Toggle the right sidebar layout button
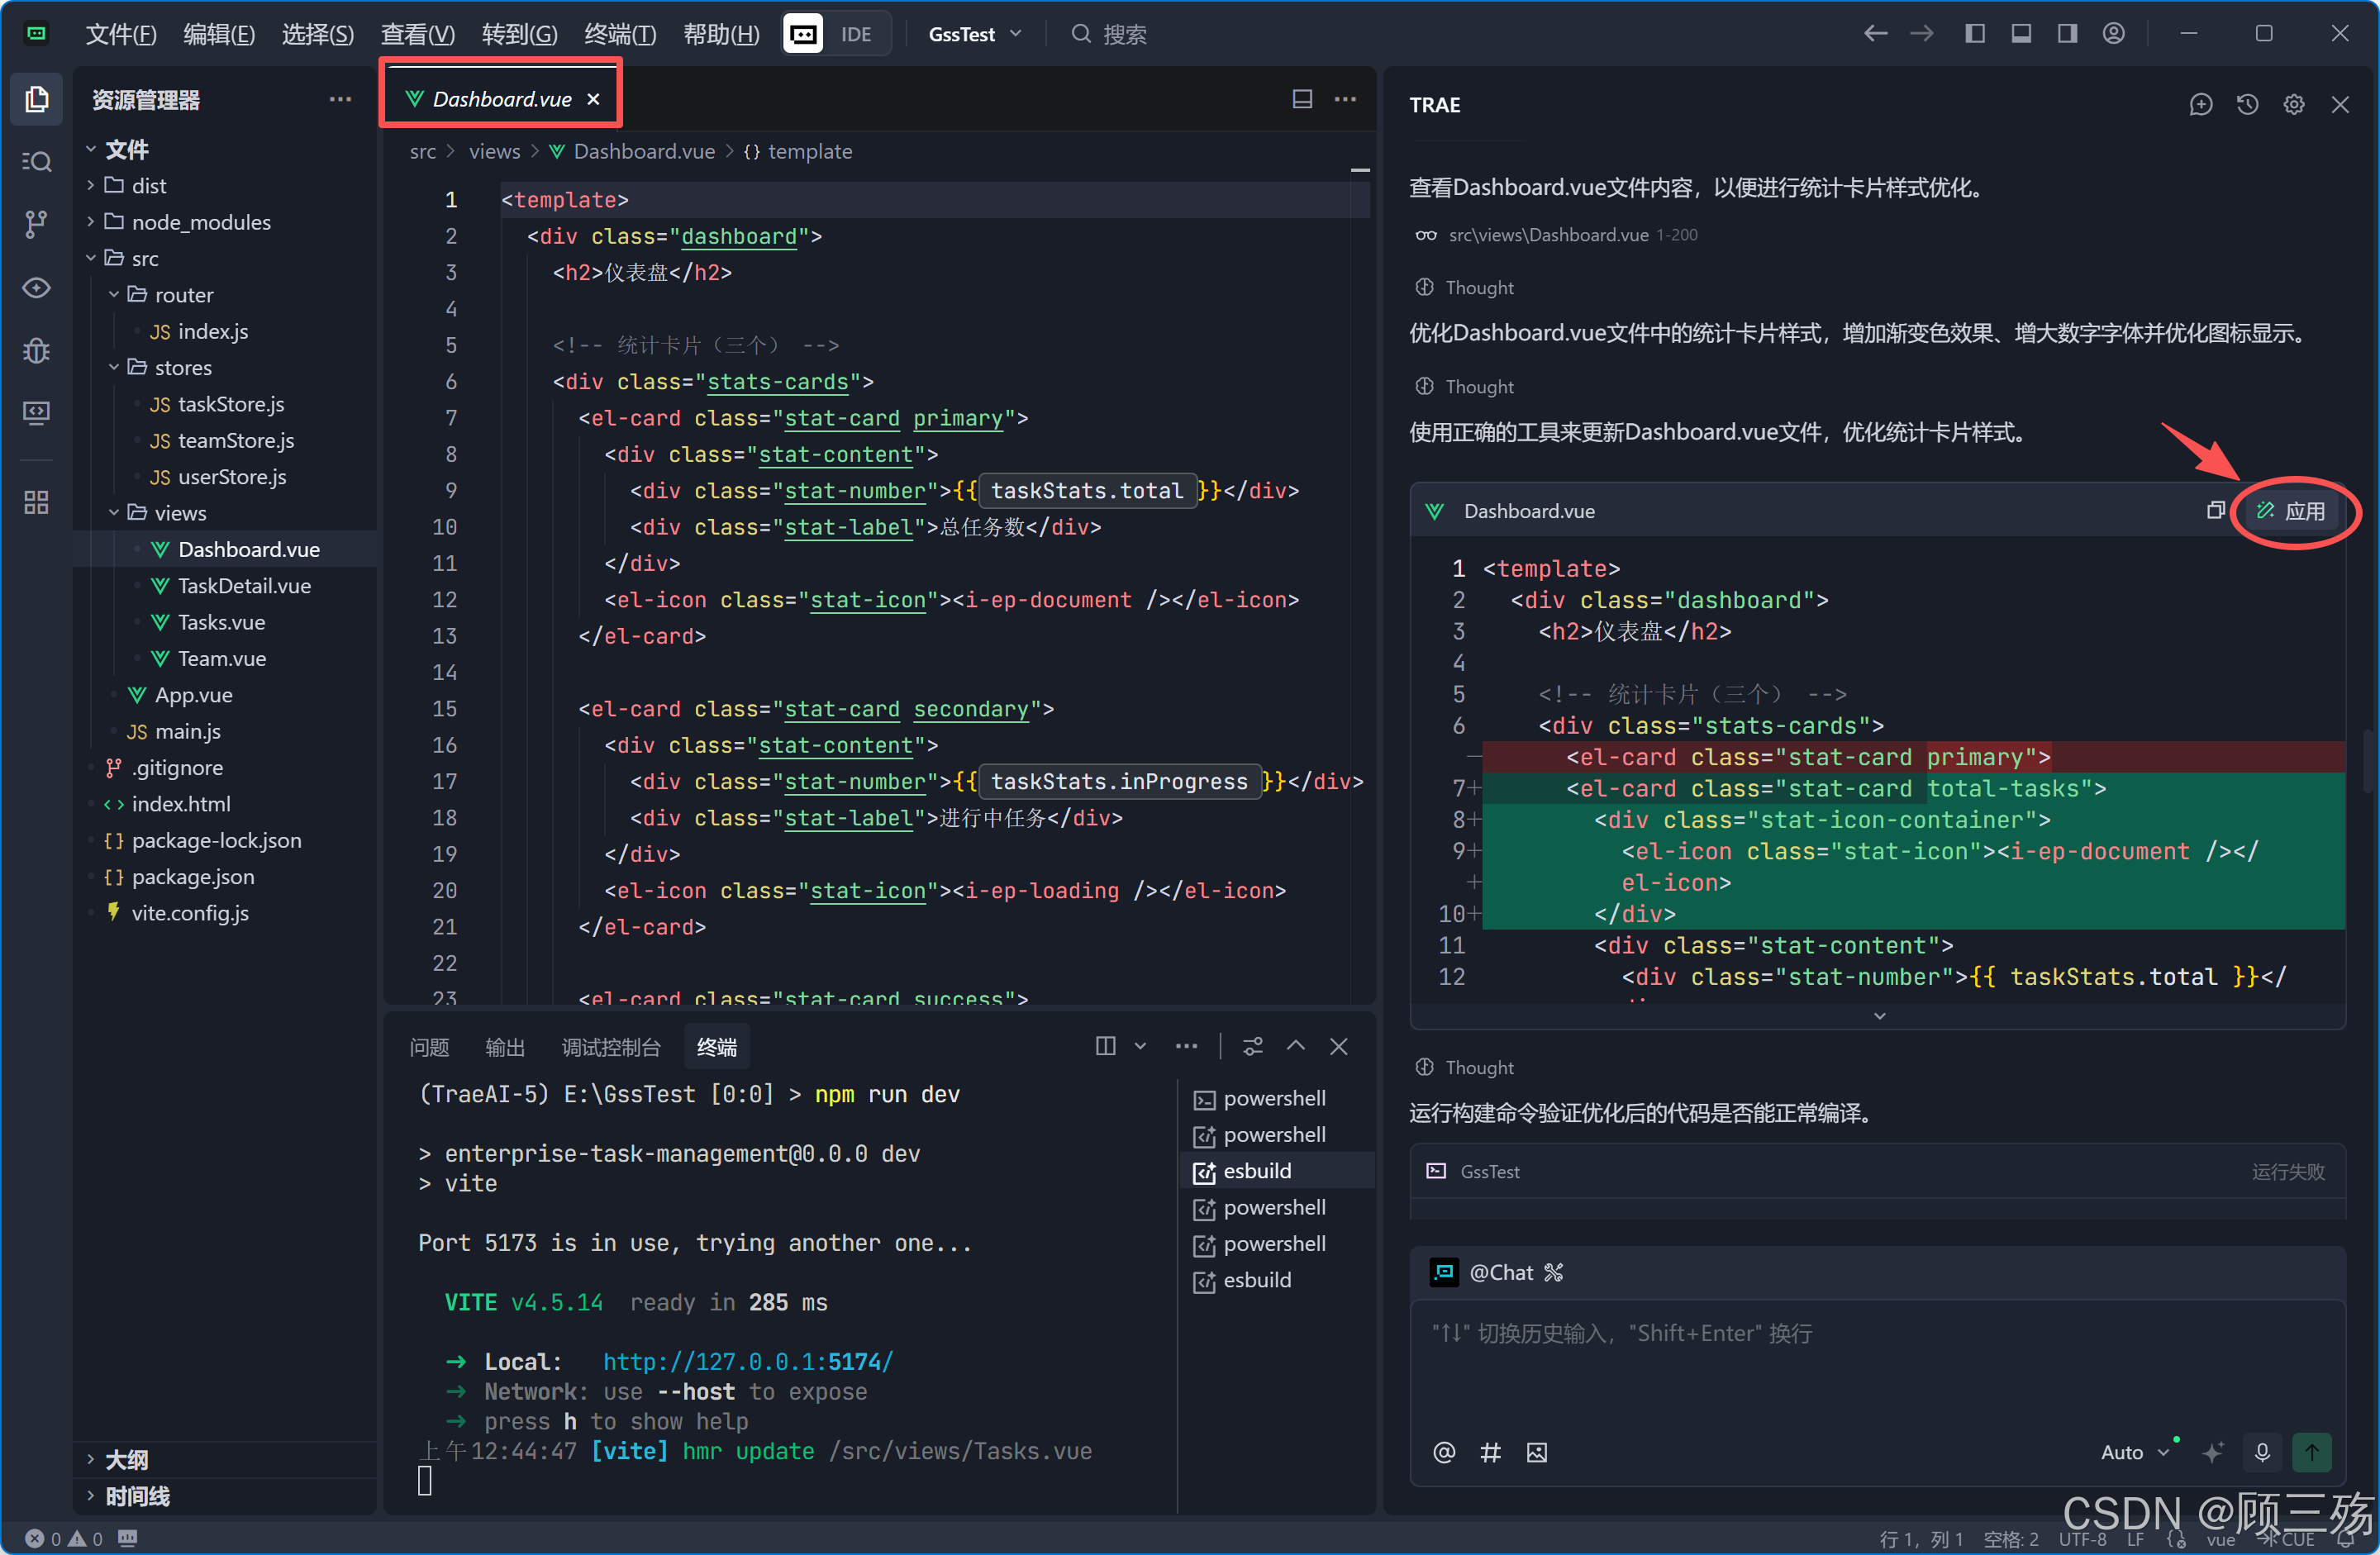 pyautogui.click(x=2067, y=33)
